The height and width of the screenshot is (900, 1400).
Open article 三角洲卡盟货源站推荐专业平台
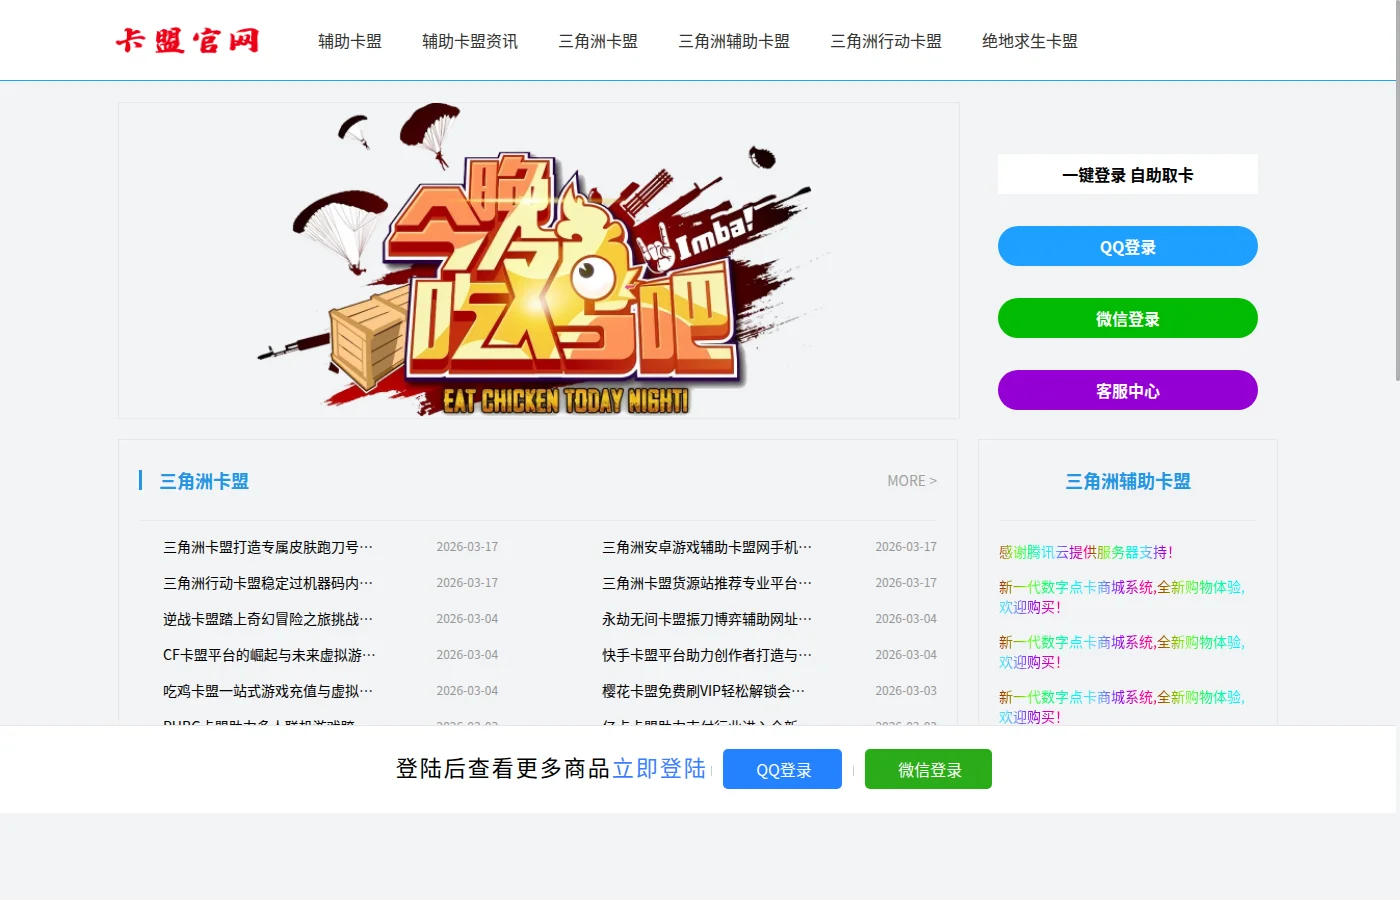point(707,583)
